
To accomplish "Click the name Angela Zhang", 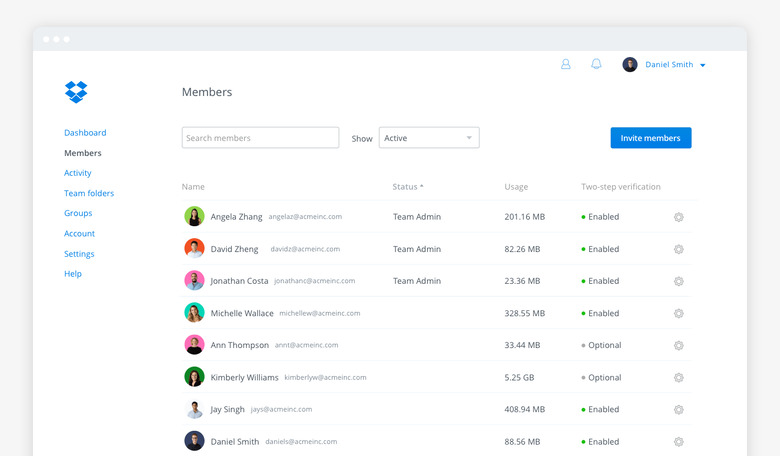I will [236, 217].
